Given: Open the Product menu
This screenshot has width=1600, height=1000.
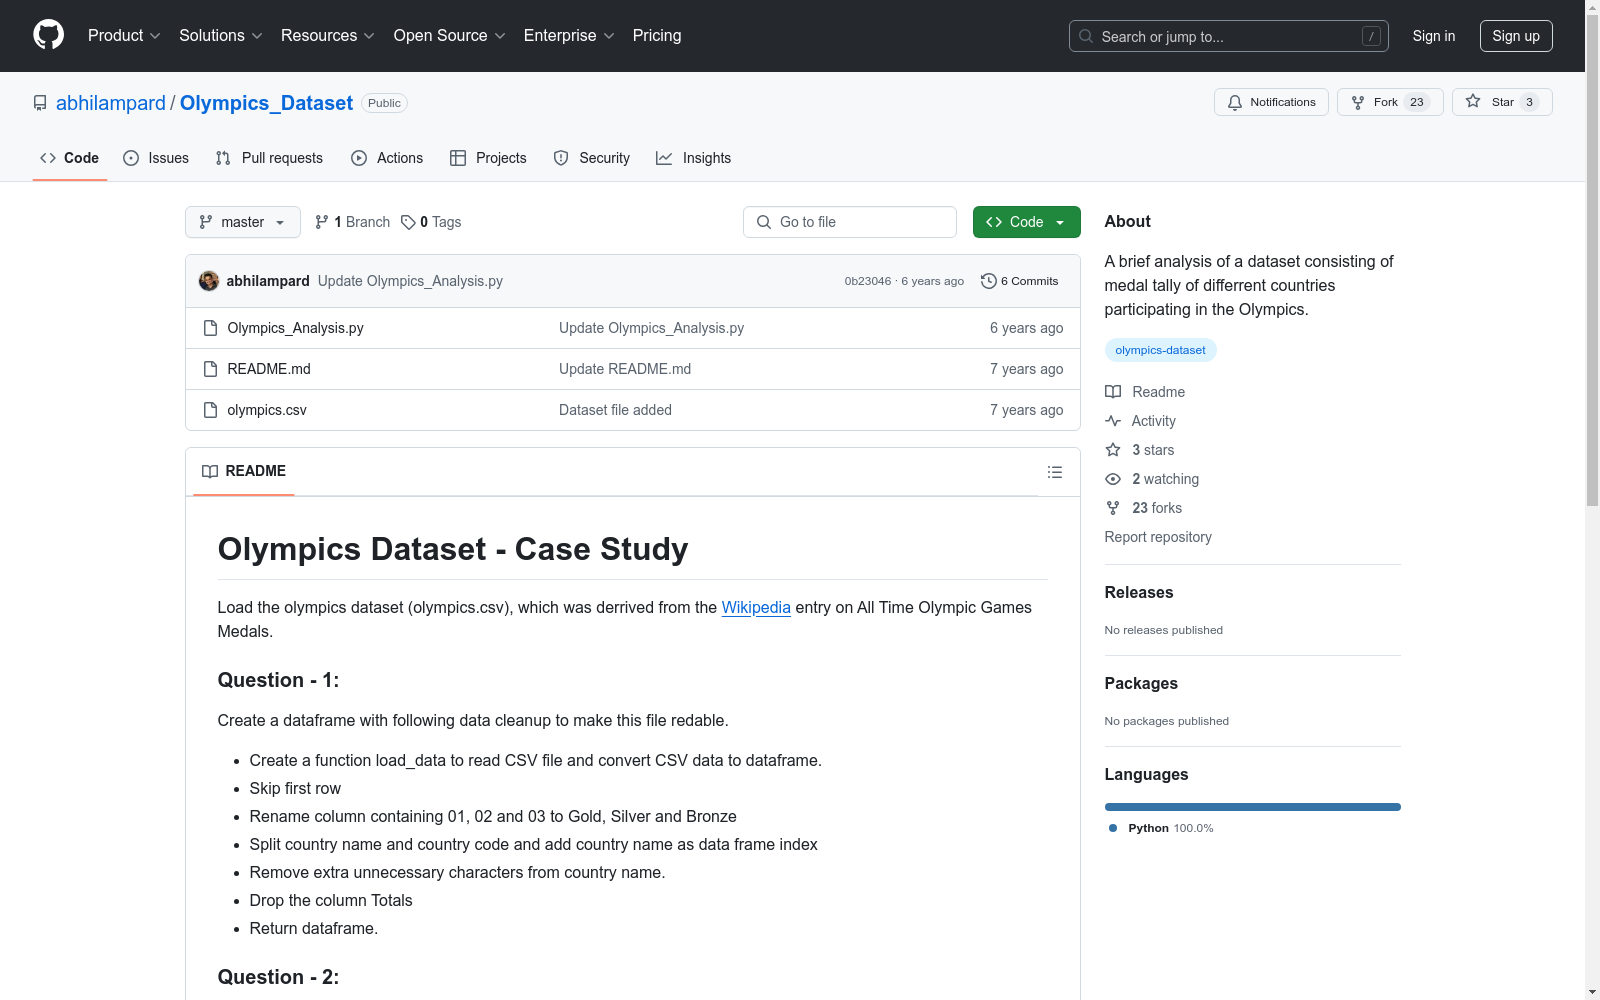Looking at the screenshot, I should click(124, 35).
